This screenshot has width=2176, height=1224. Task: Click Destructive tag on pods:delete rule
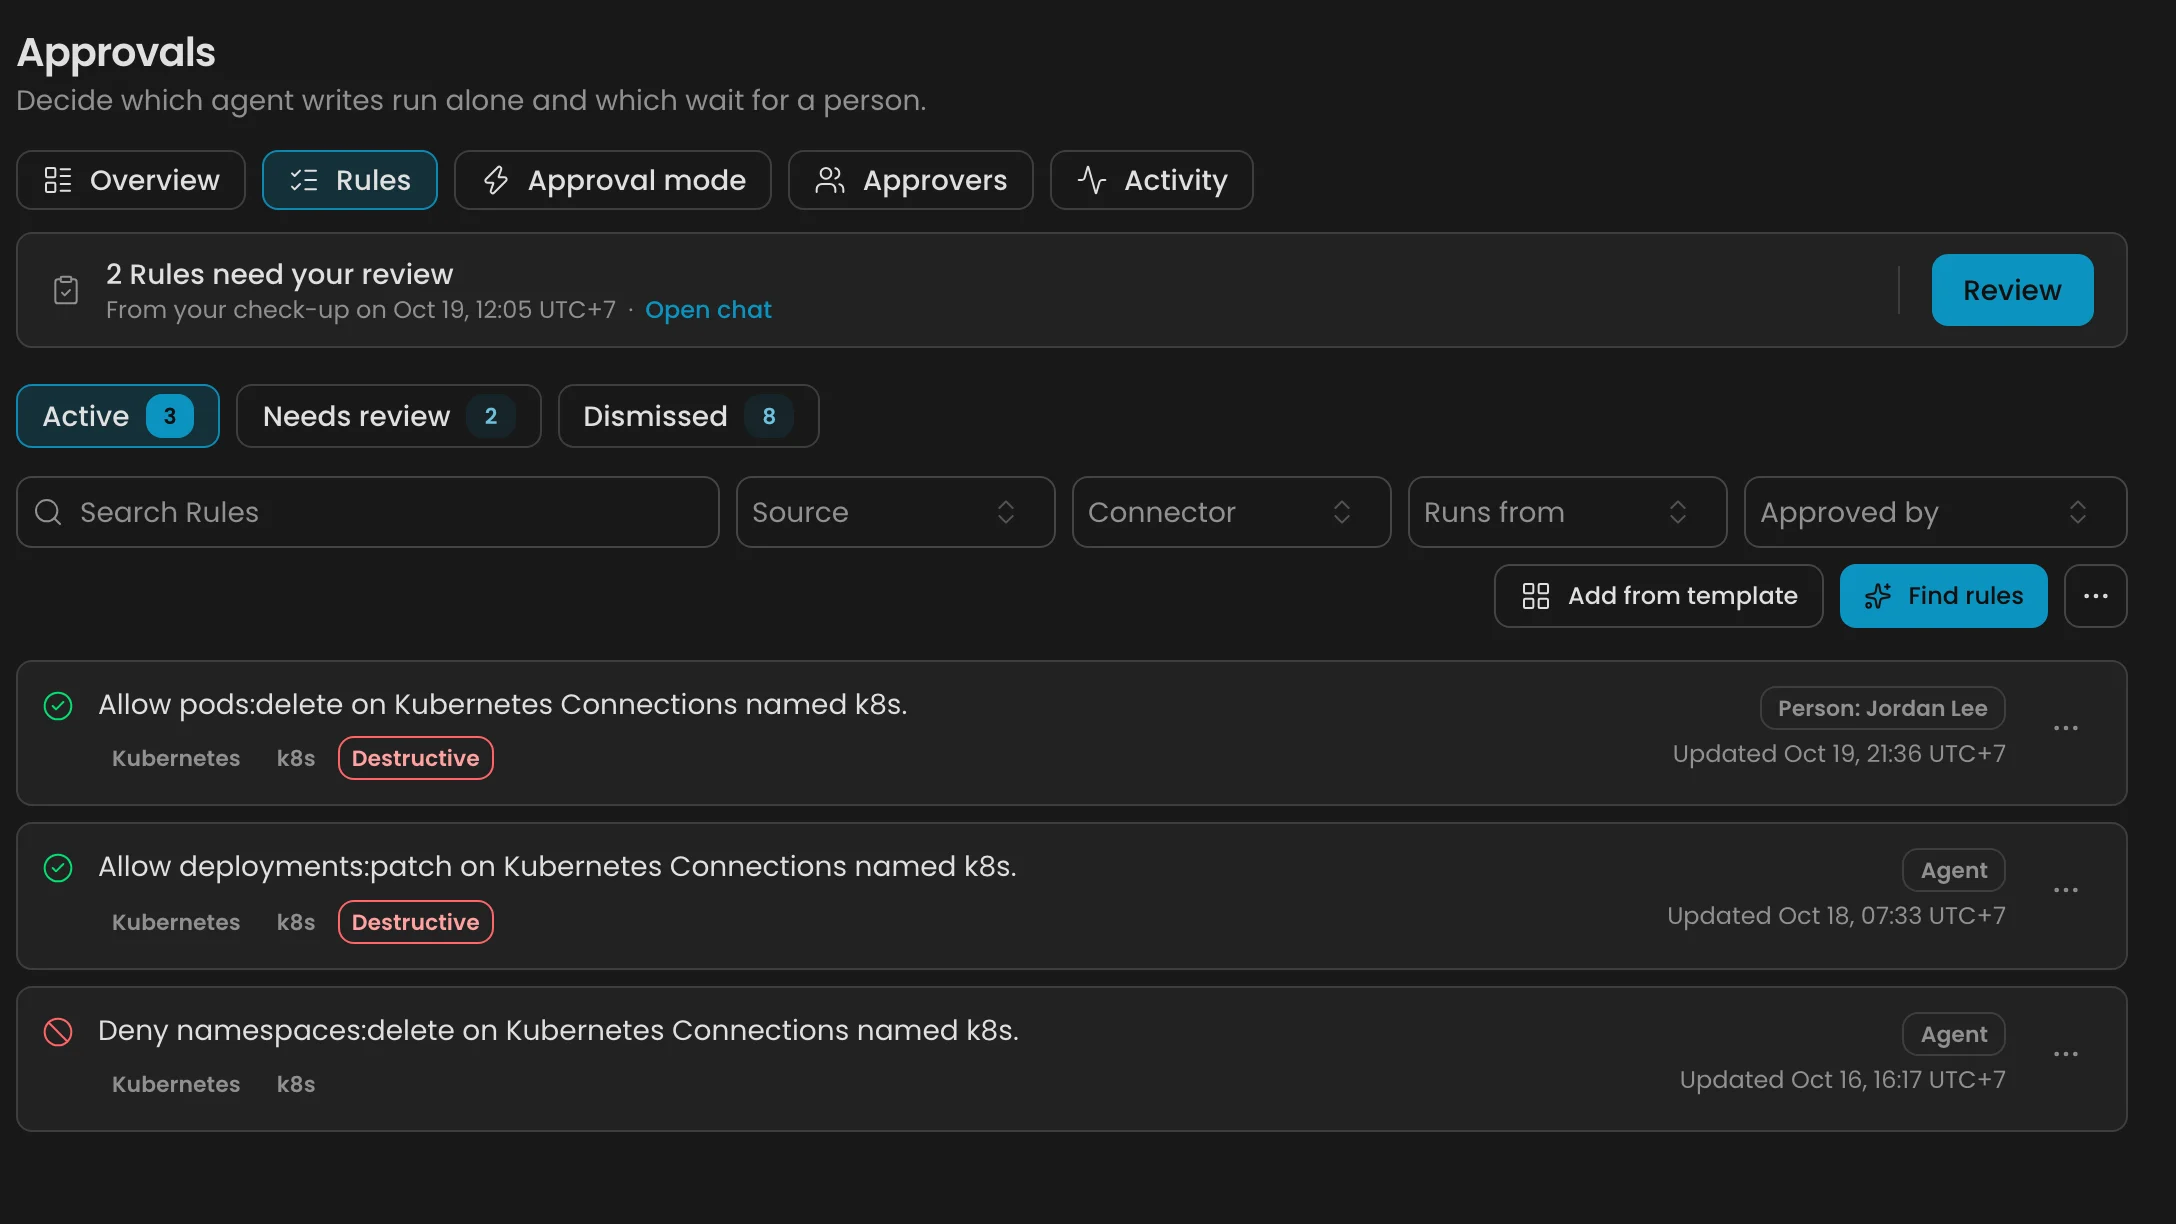click(x=416, y=758)
